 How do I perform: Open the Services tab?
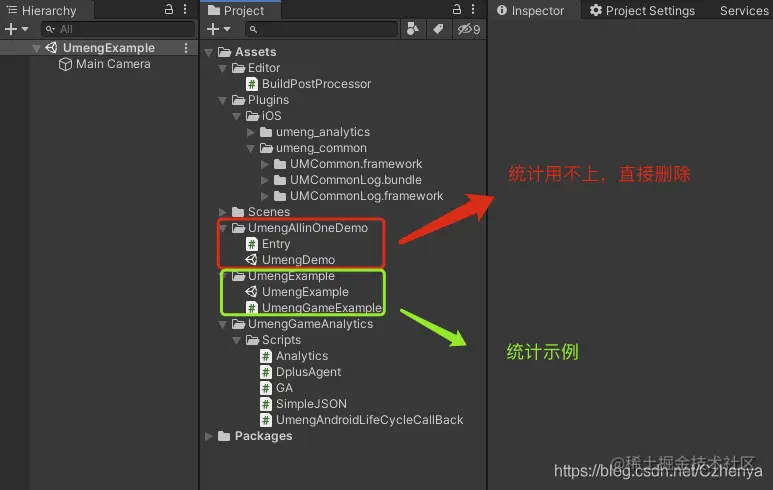click(744, 10)
